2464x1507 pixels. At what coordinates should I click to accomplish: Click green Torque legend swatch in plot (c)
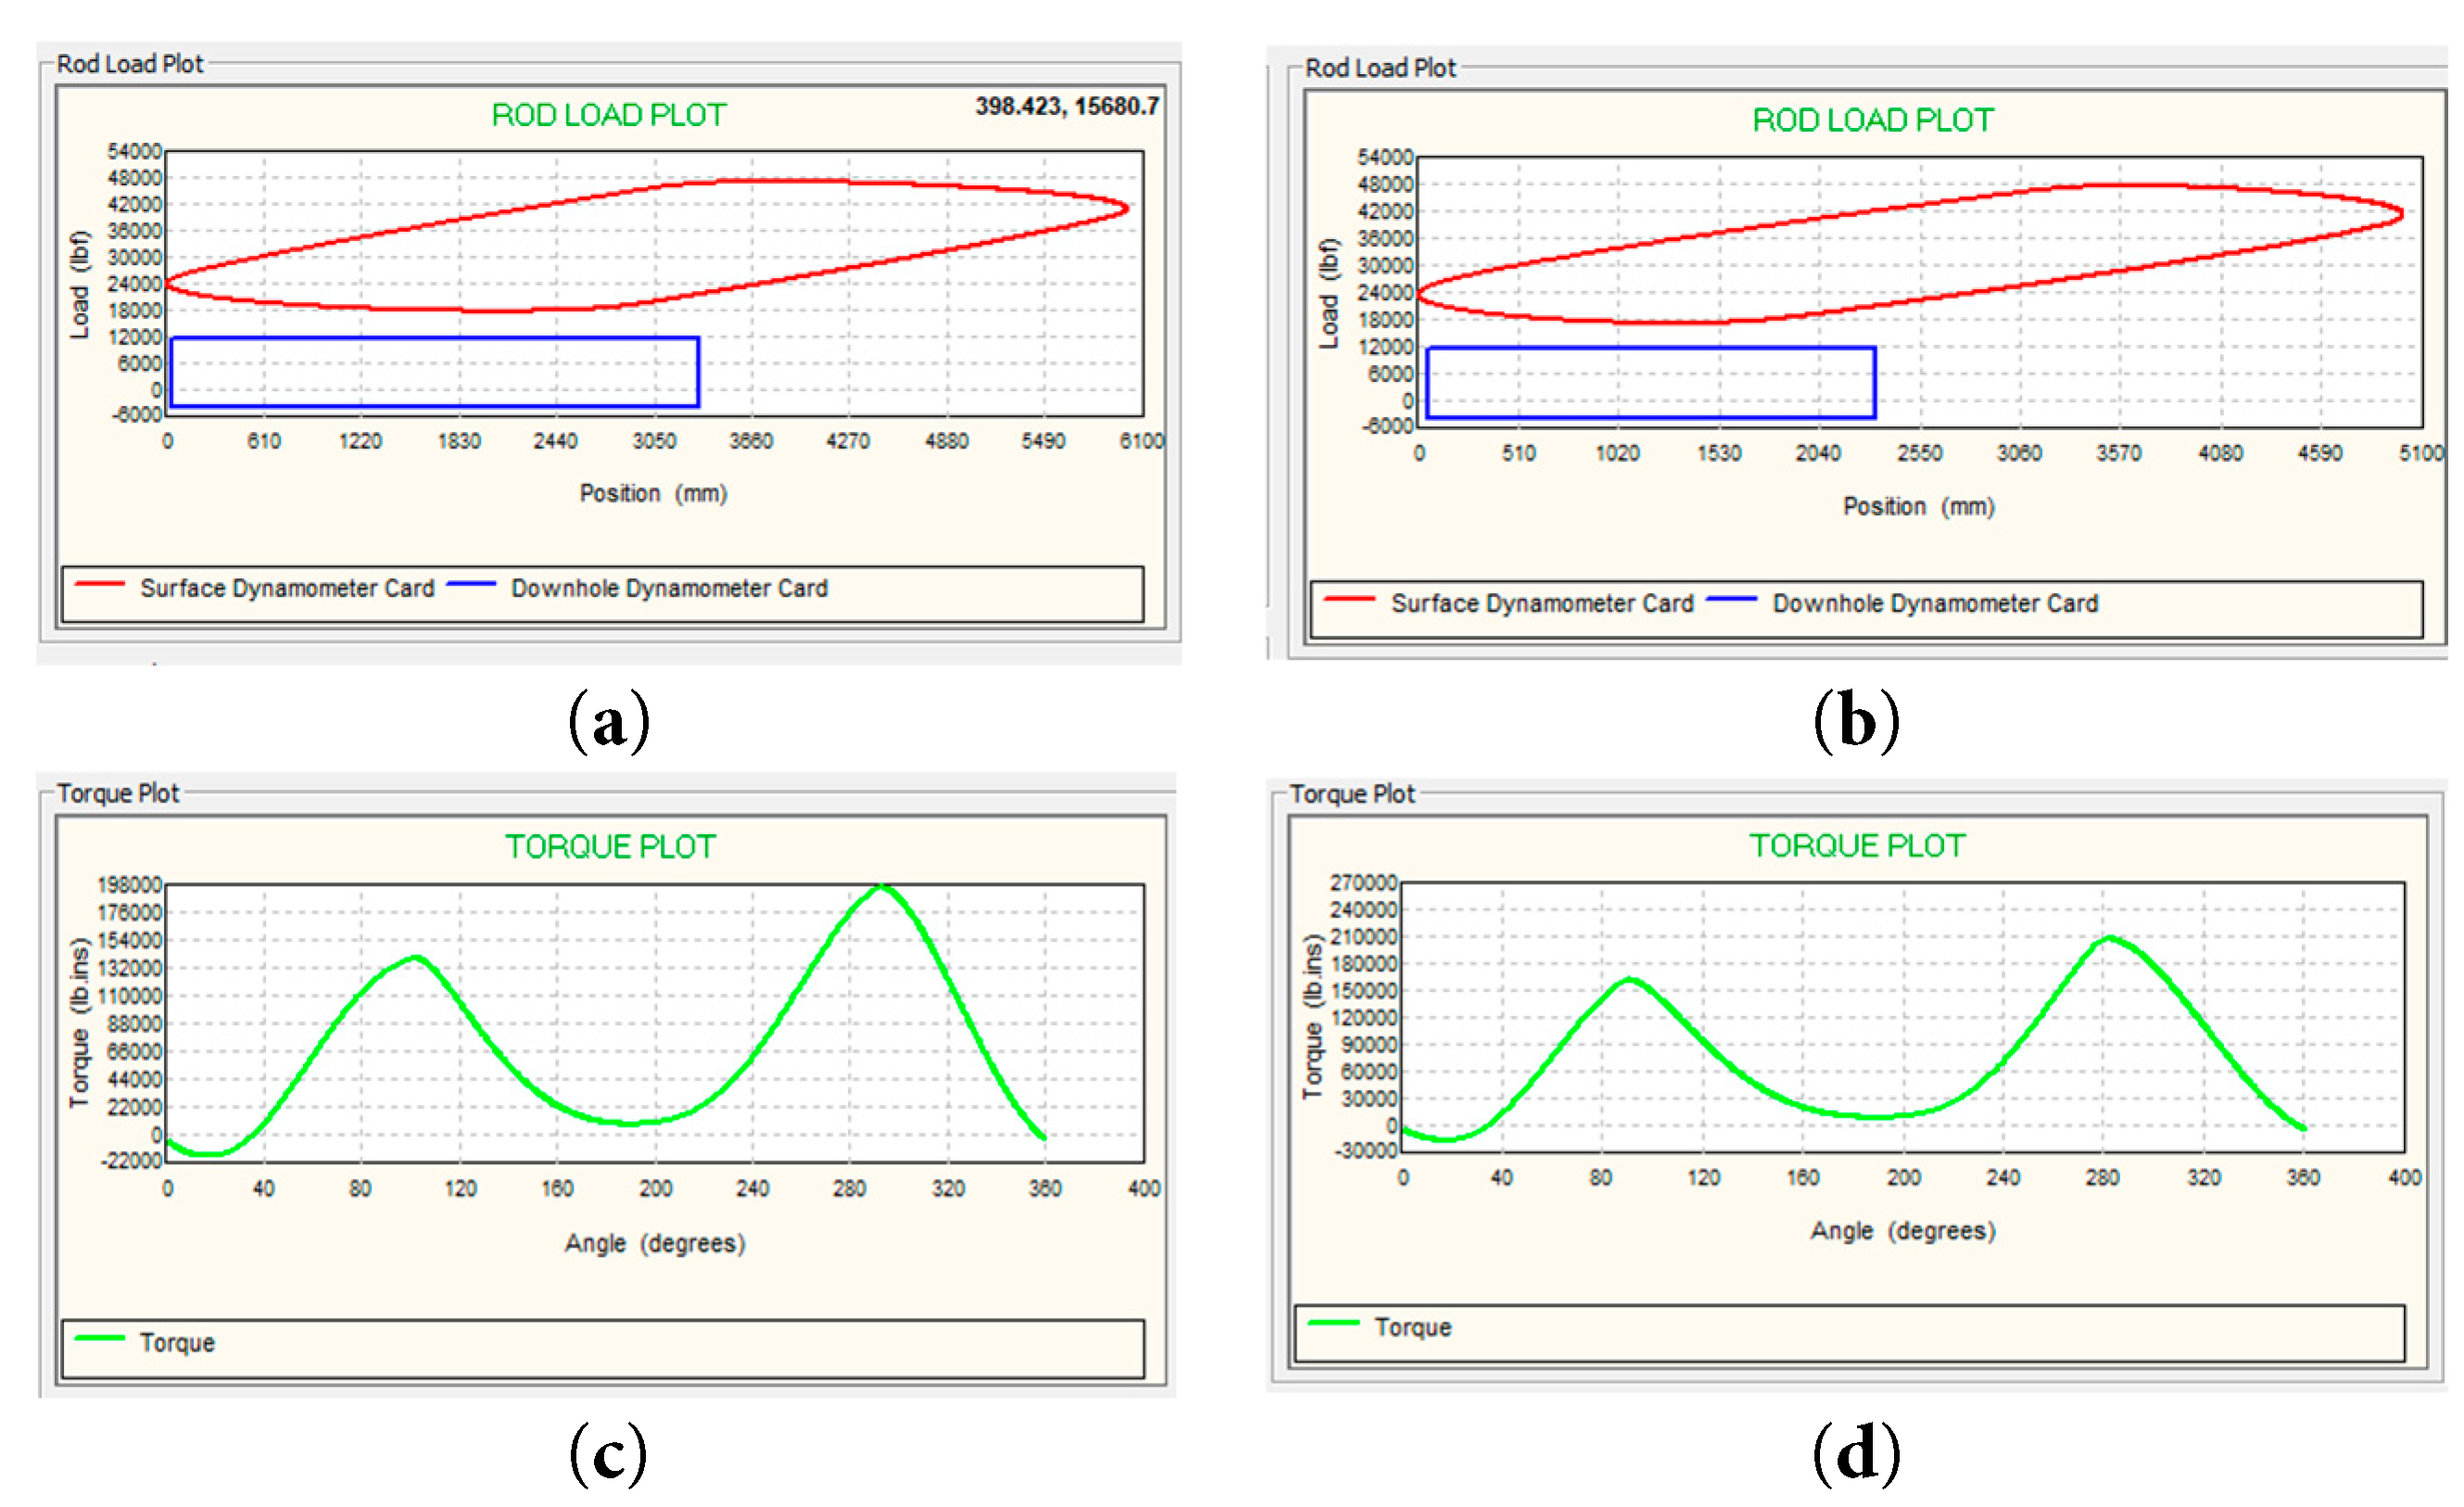[x=100, y=1338]
